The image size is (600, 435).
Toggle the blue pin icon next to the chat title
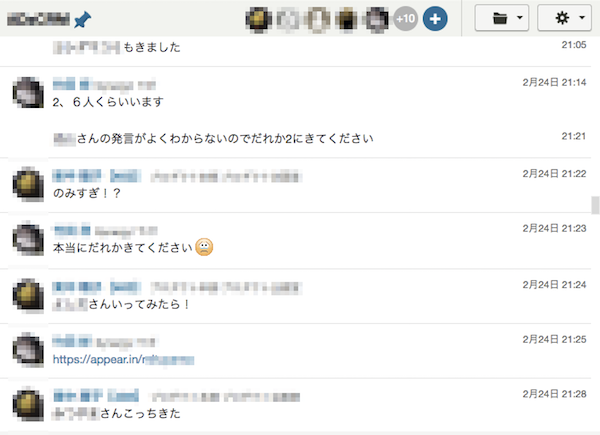click(x=83, y=19)
